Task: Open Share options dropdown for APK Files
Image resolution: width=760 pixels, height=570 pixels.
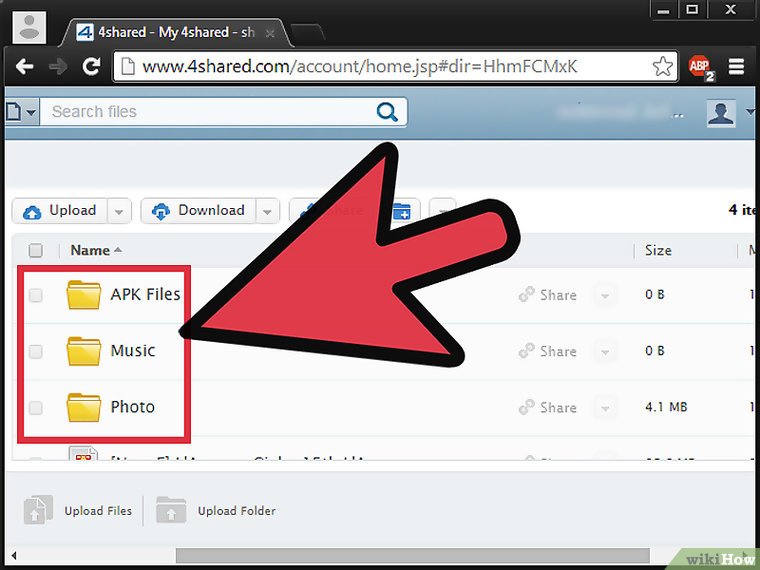Action: click(x=604, y=295)
